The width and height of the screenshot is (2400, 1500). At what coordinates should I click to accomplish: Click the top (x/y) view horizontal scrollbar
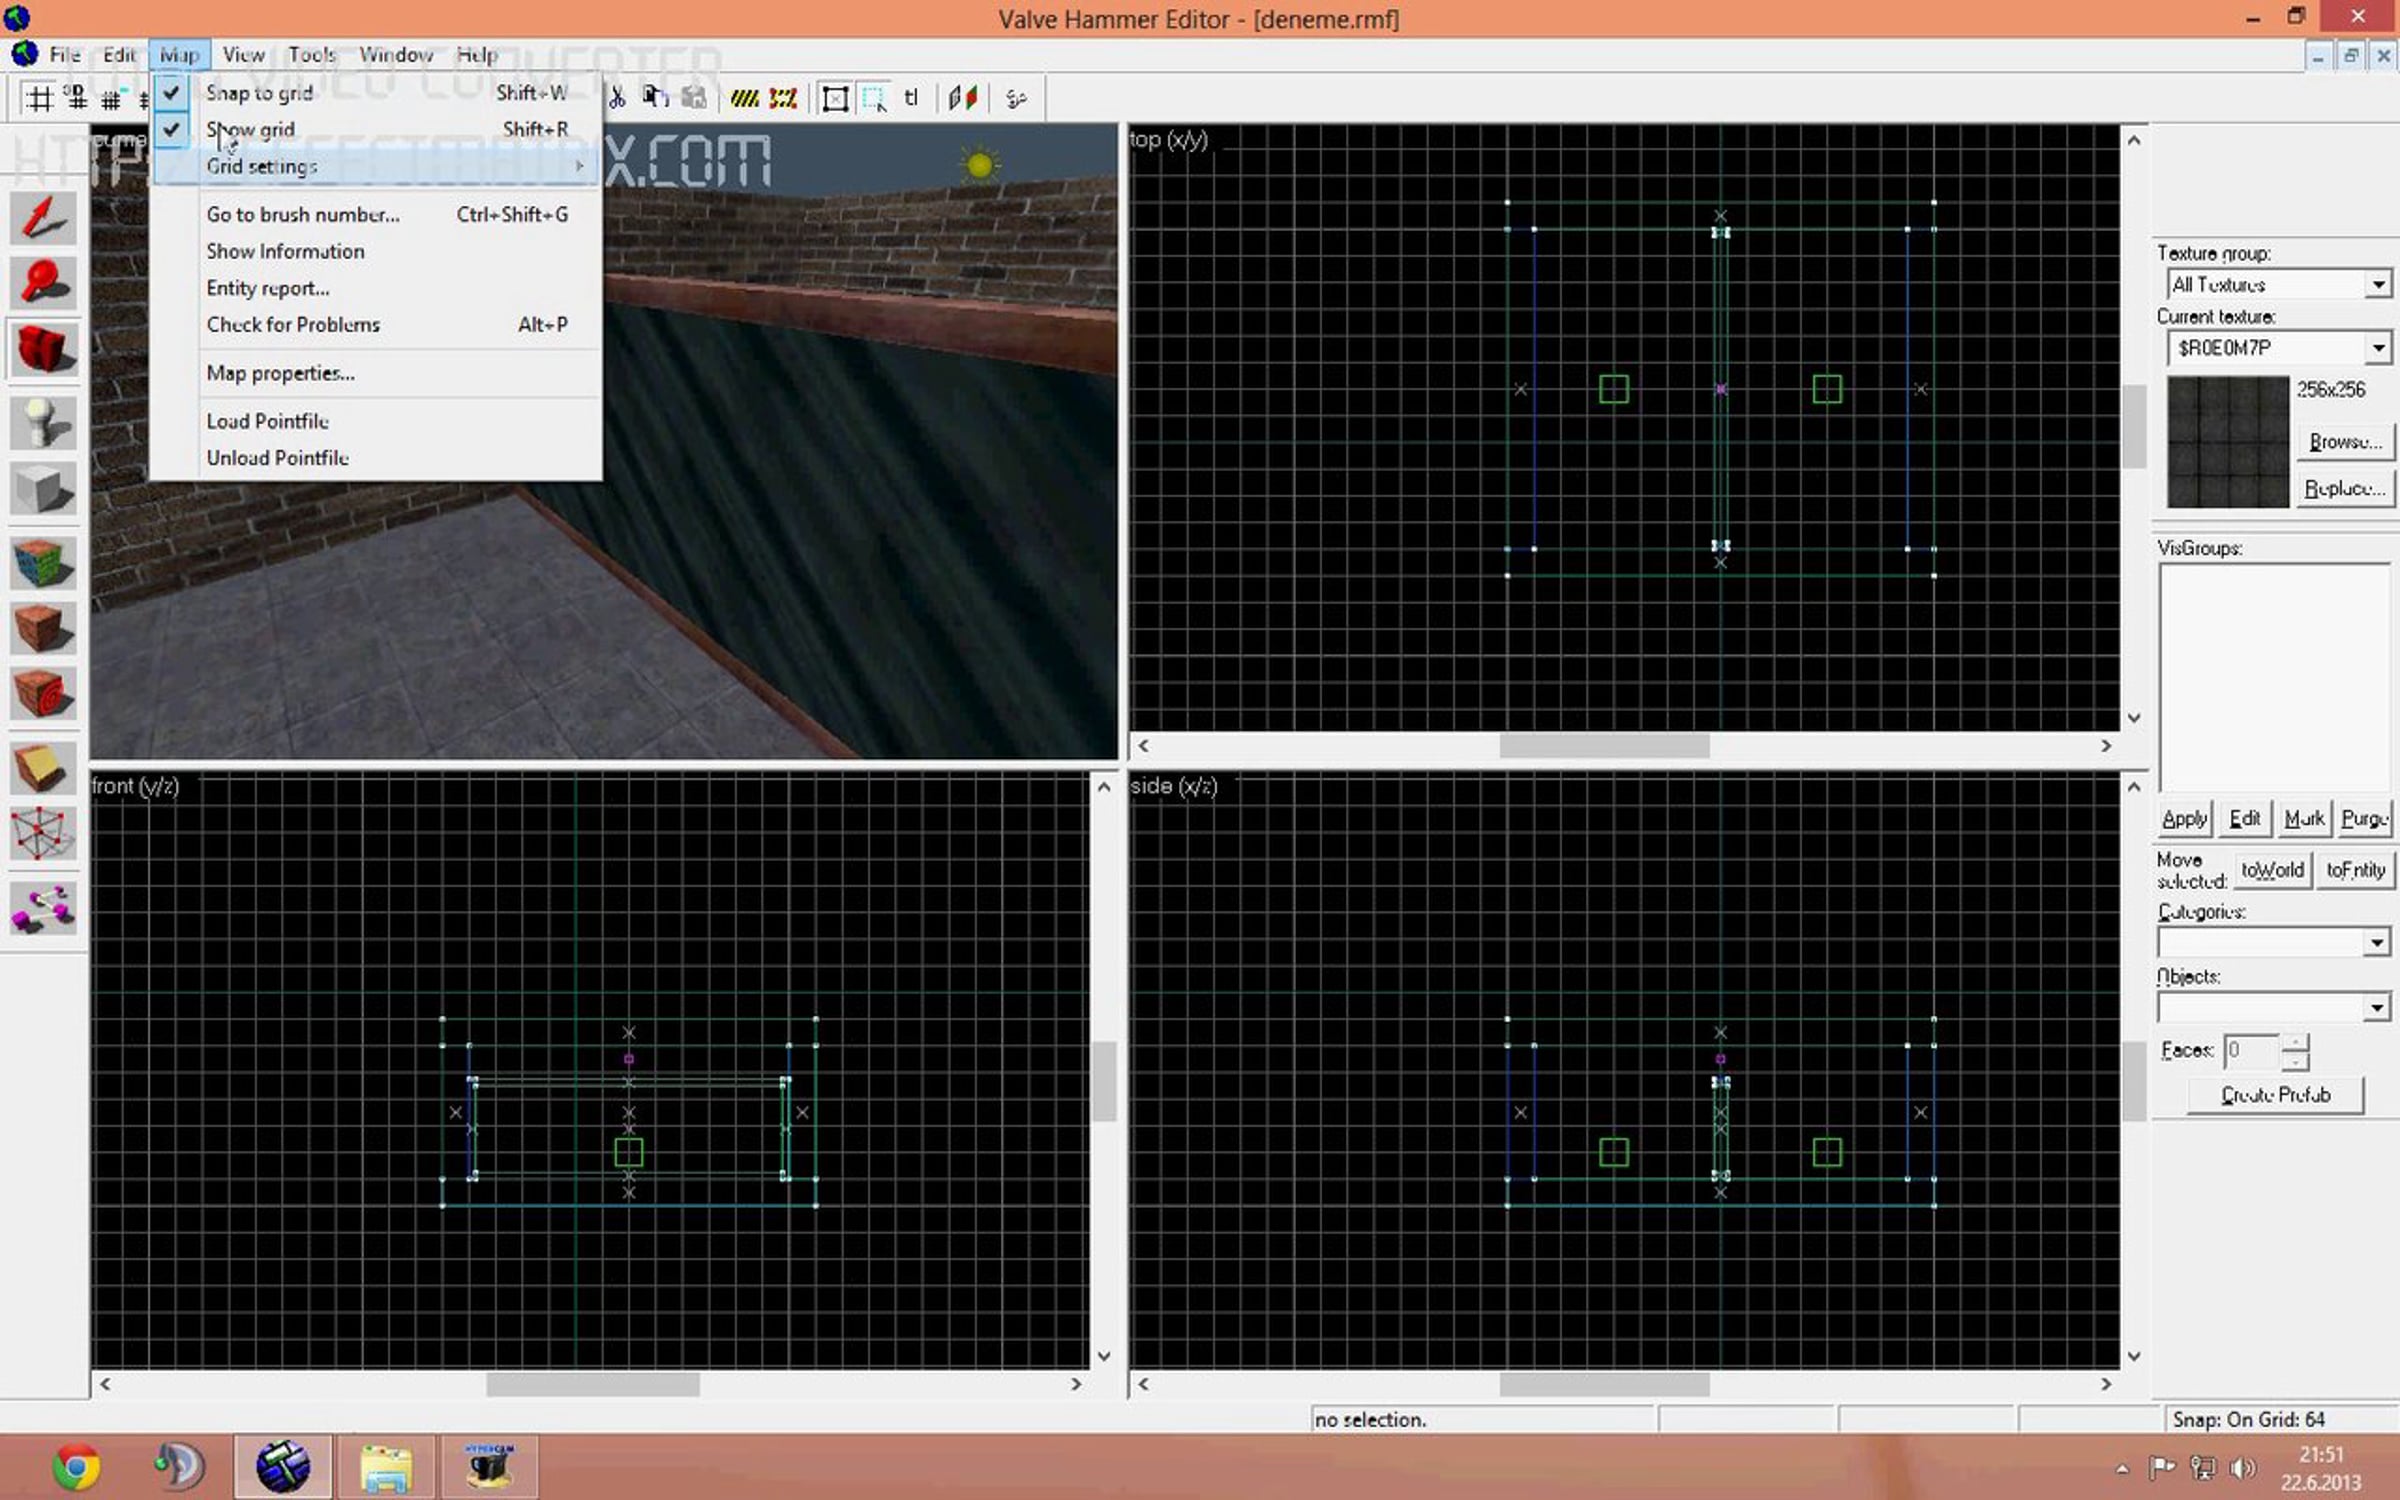point(1624,746)
